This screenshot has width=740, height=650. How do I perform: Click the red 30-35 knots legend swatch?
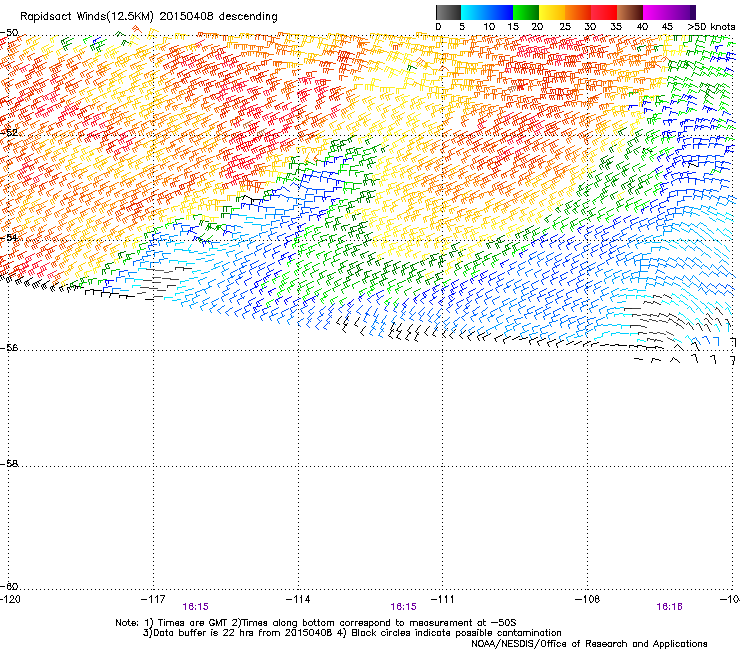coord(604,12)
